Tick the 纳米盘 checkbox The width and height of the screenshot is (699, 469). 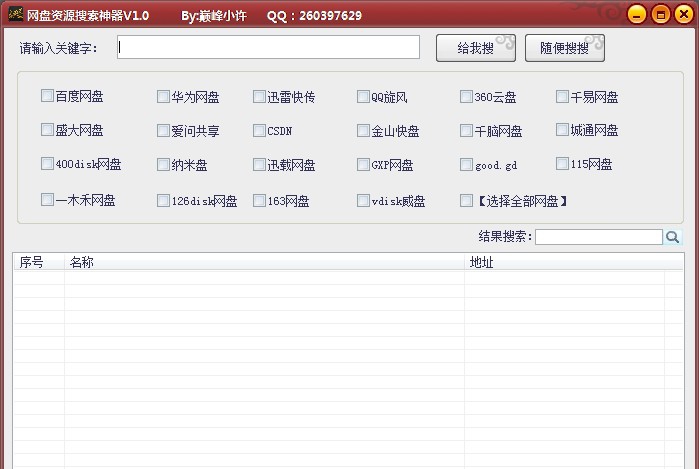tap(163, 165)
